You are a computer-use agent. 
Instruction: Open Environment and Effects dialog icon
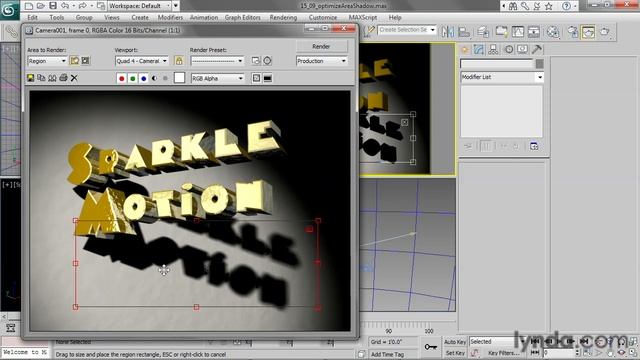(x=267, y=61)
